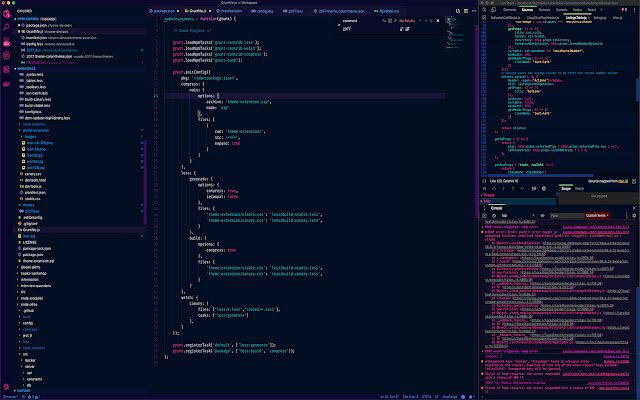The width and height of the screenshot is (640, 400).
Task: Show more DevTools tabs via chevron
Action: [601, 10]
